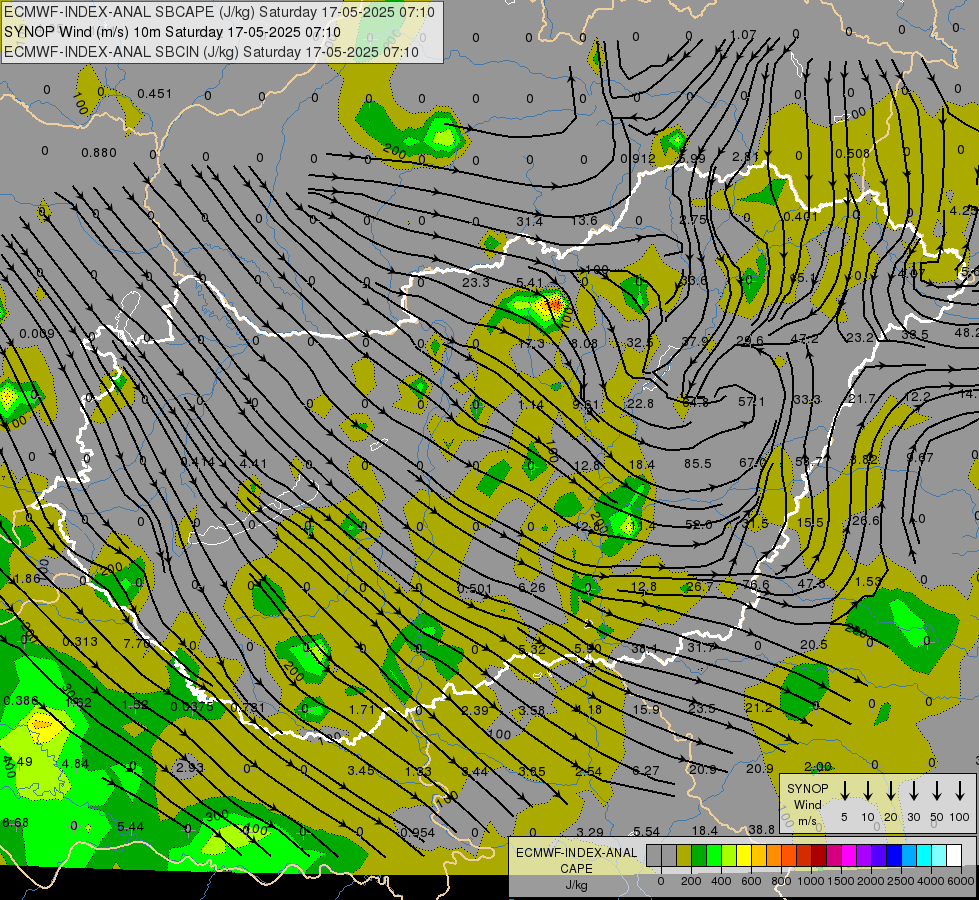
Task: Click the 1.07 value near top
Action: tap(743, 35)
